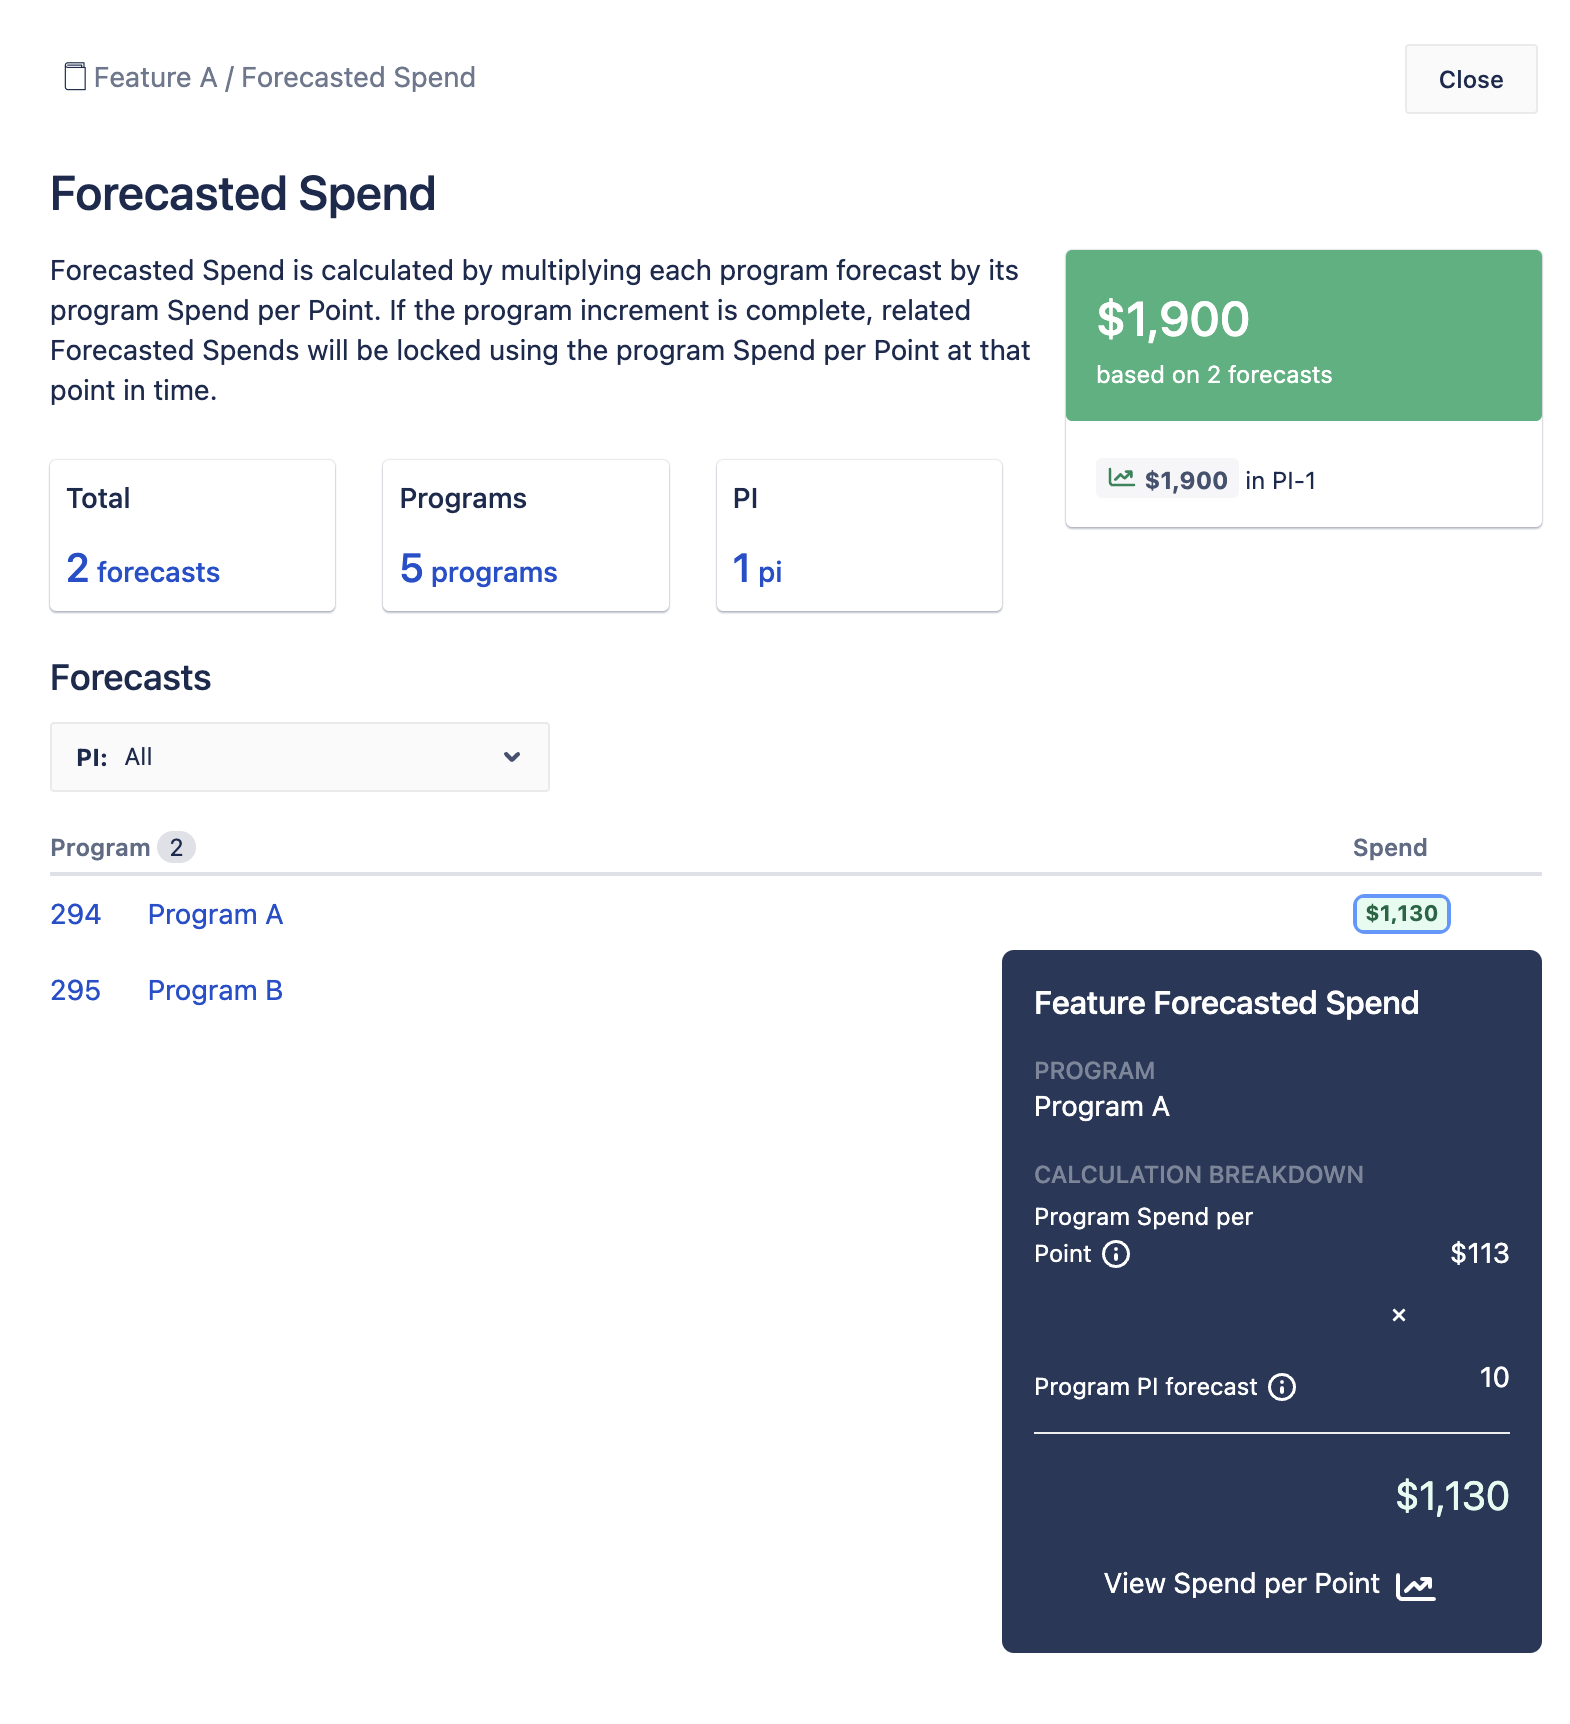The width and height of the screenshot is (1570, 1724).
Task: Click info icon beside Program PI forecast
Action: coord(1282,1387)
